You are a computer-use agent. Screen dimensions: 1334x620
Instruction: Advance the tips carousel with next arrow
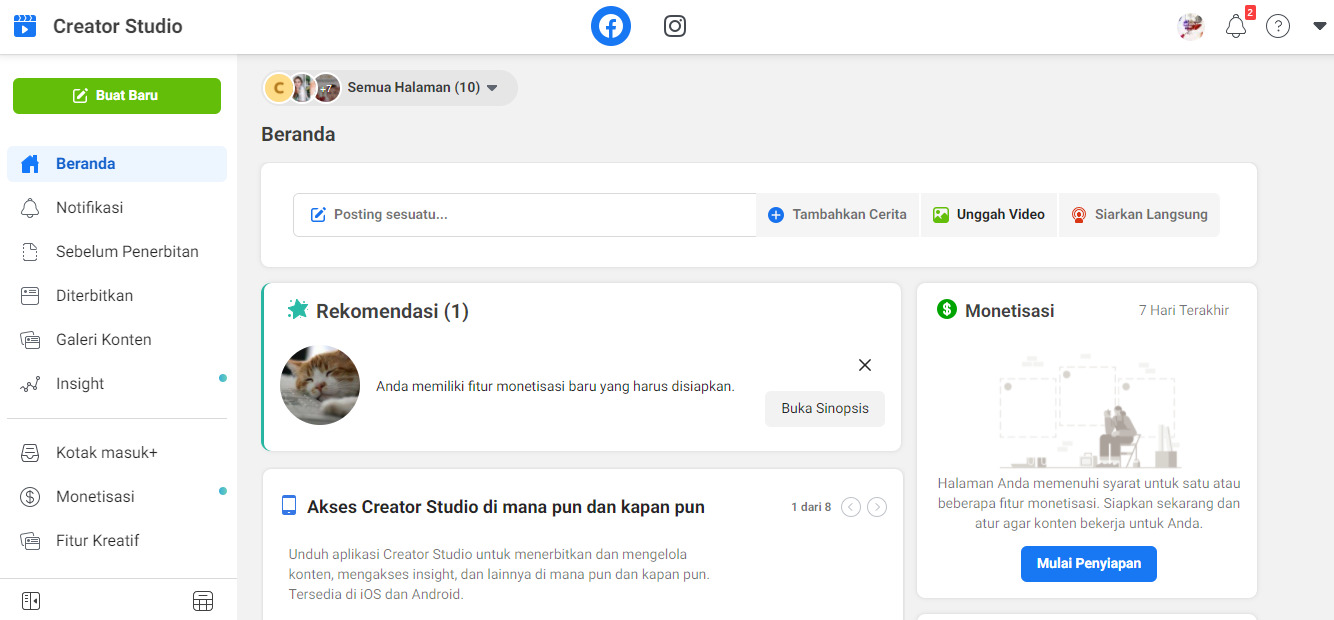point(877,507)
